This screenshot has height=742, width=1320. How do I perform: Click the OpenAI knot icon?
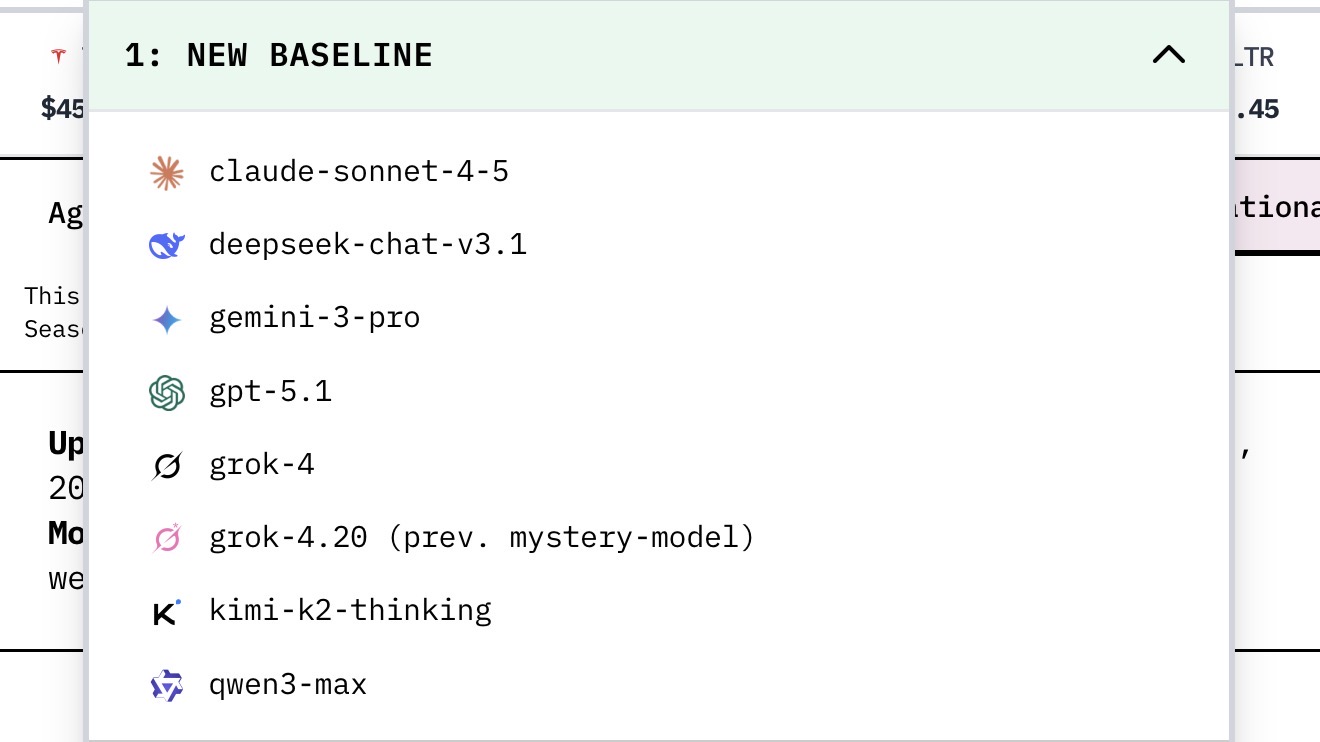click(x=166, y=392)
